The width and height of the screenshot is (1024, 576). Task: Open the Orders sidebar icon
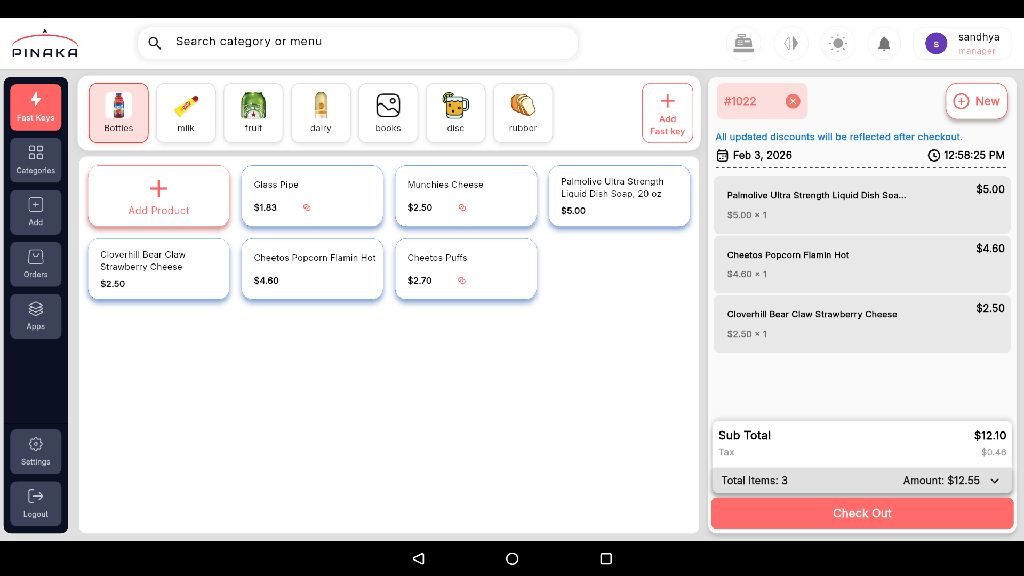point(36,263)
